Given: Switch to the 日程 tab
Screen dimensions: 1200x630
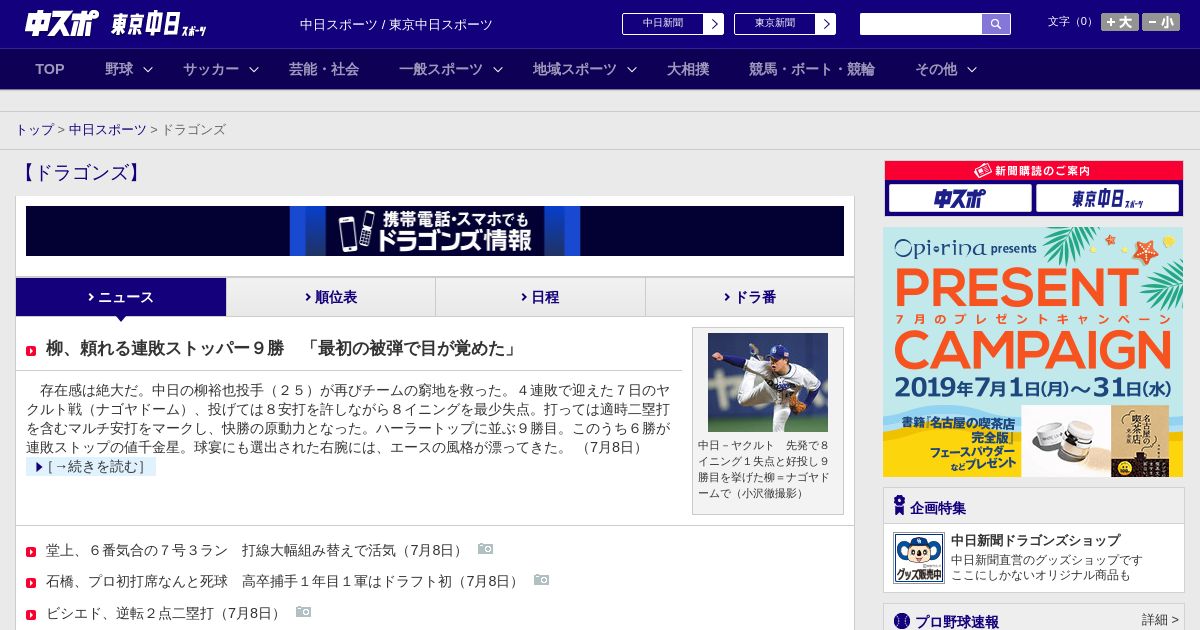Looking at the screenshot, I should tap(540, 297).
